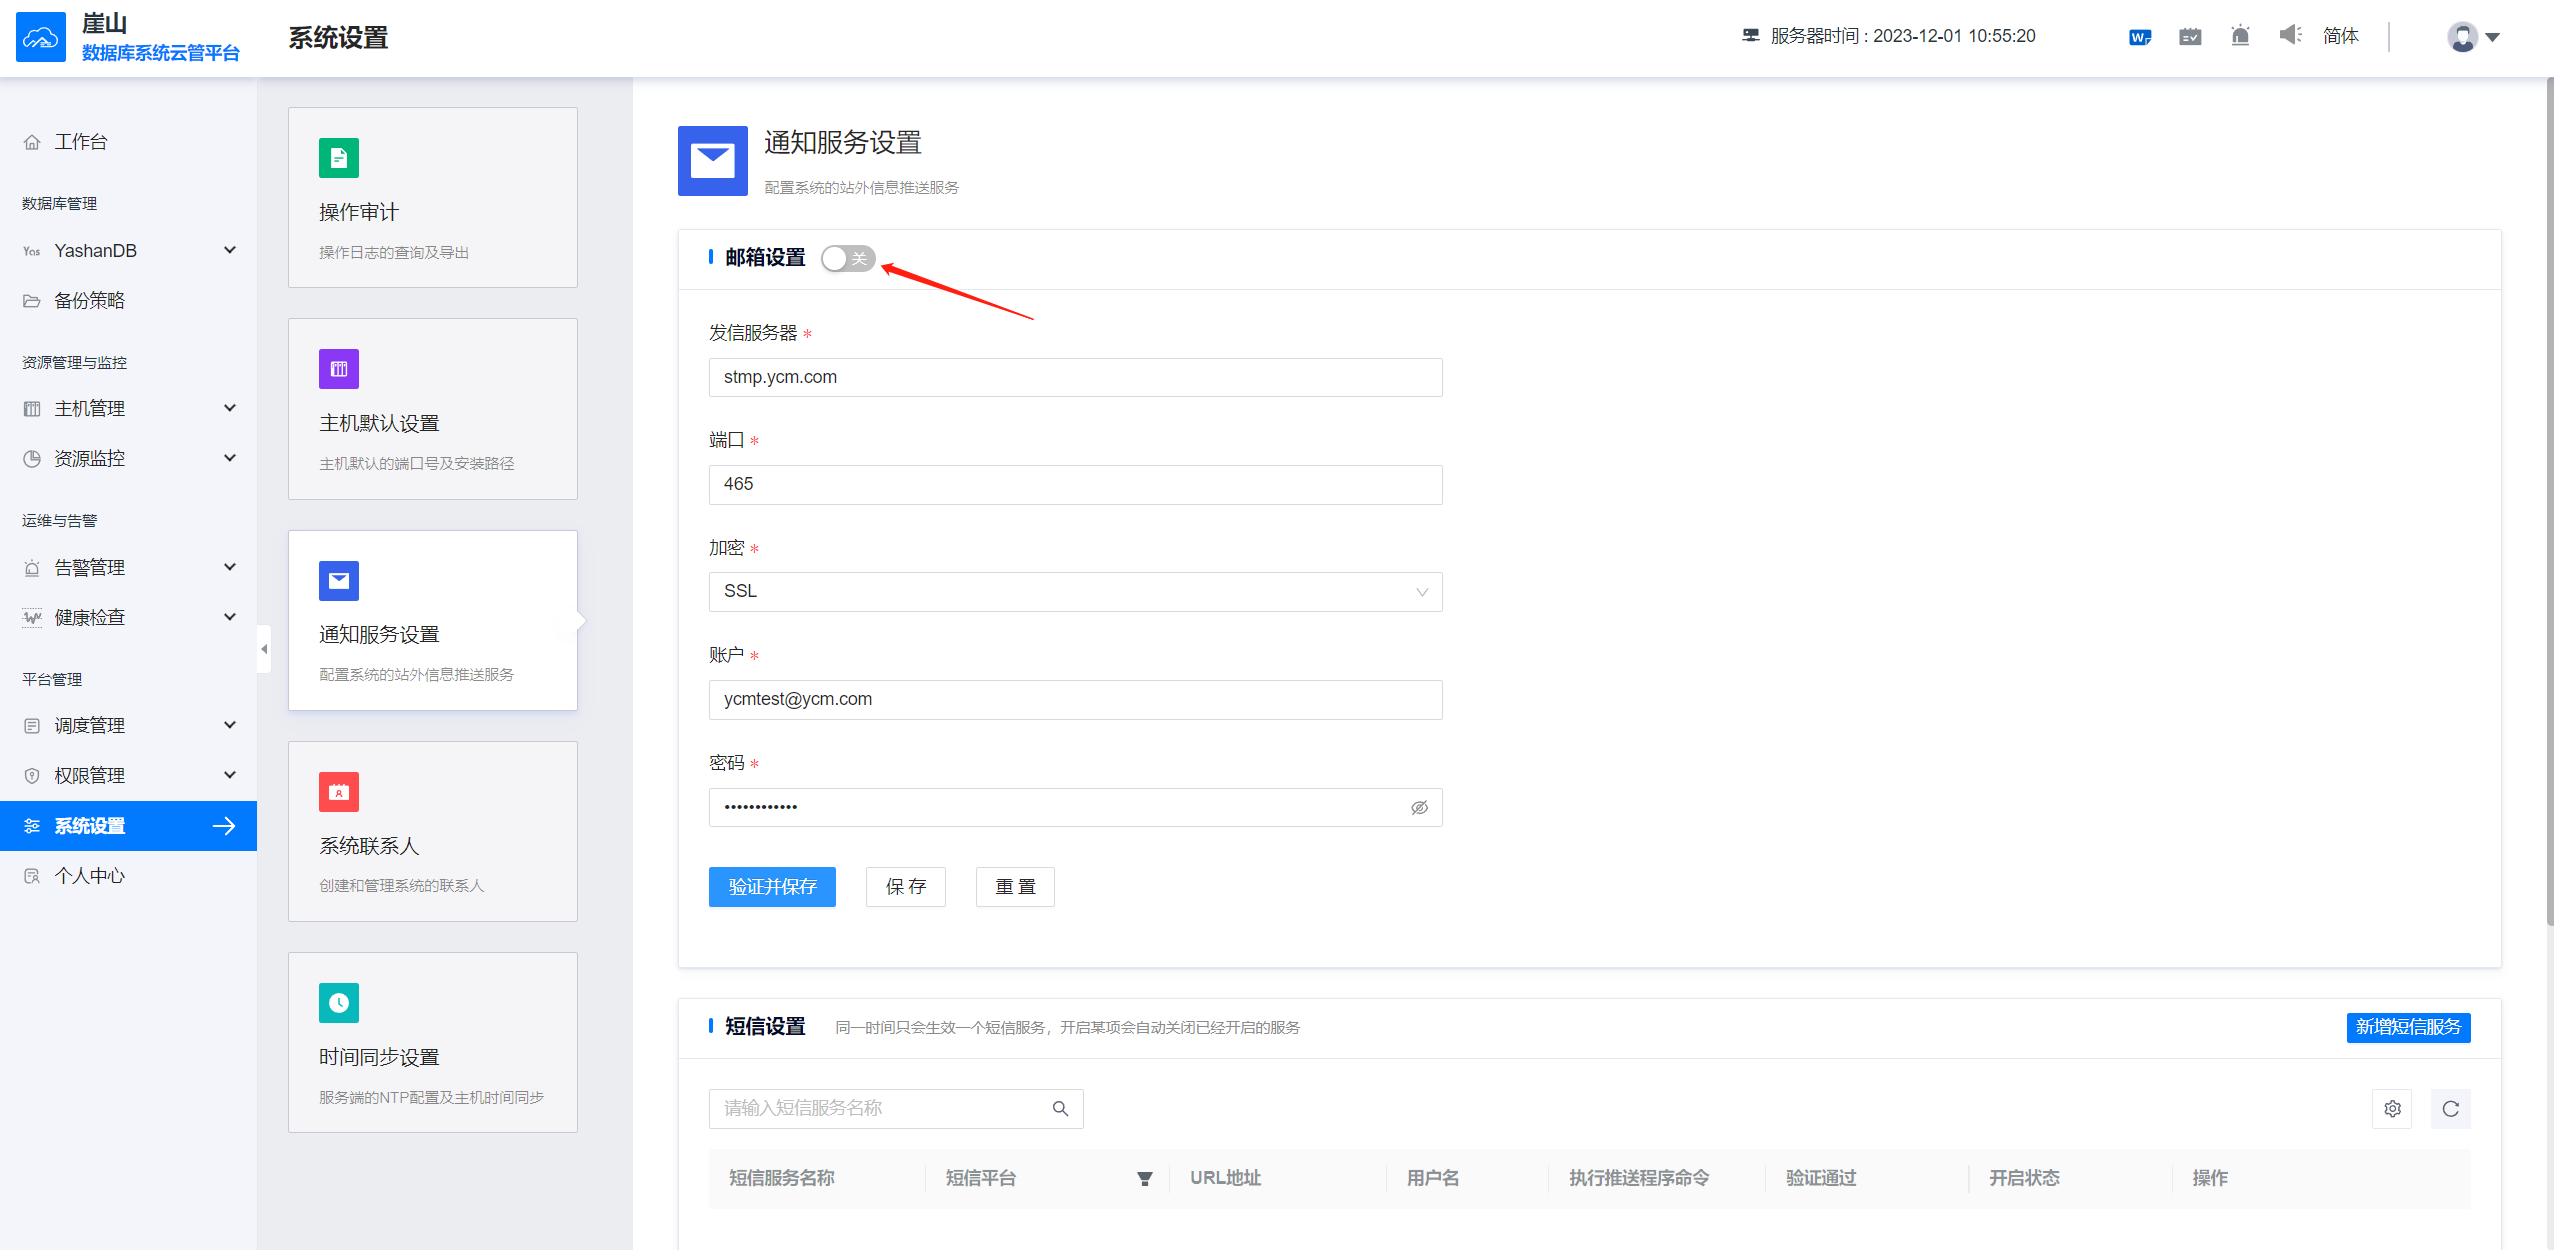Open the SSL encryption dropdown

point(1075,592)
